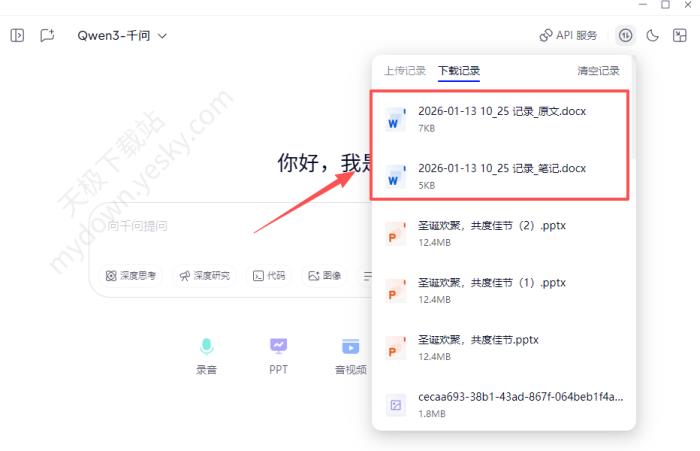Click the 录音 microphone icon
This screenshot has height=451, width=700.
click(x=206, y=346)
